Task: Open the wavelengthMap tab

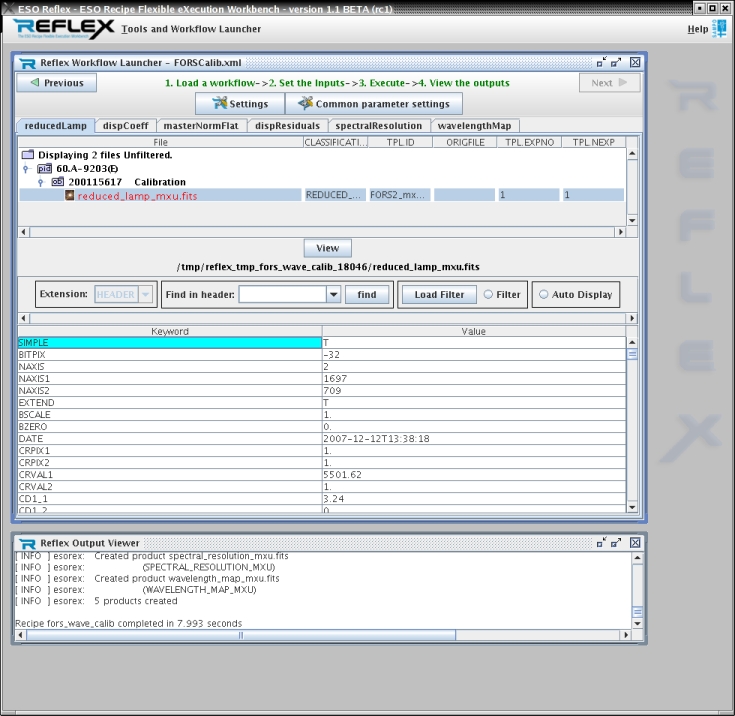Action: pos(474,126)
